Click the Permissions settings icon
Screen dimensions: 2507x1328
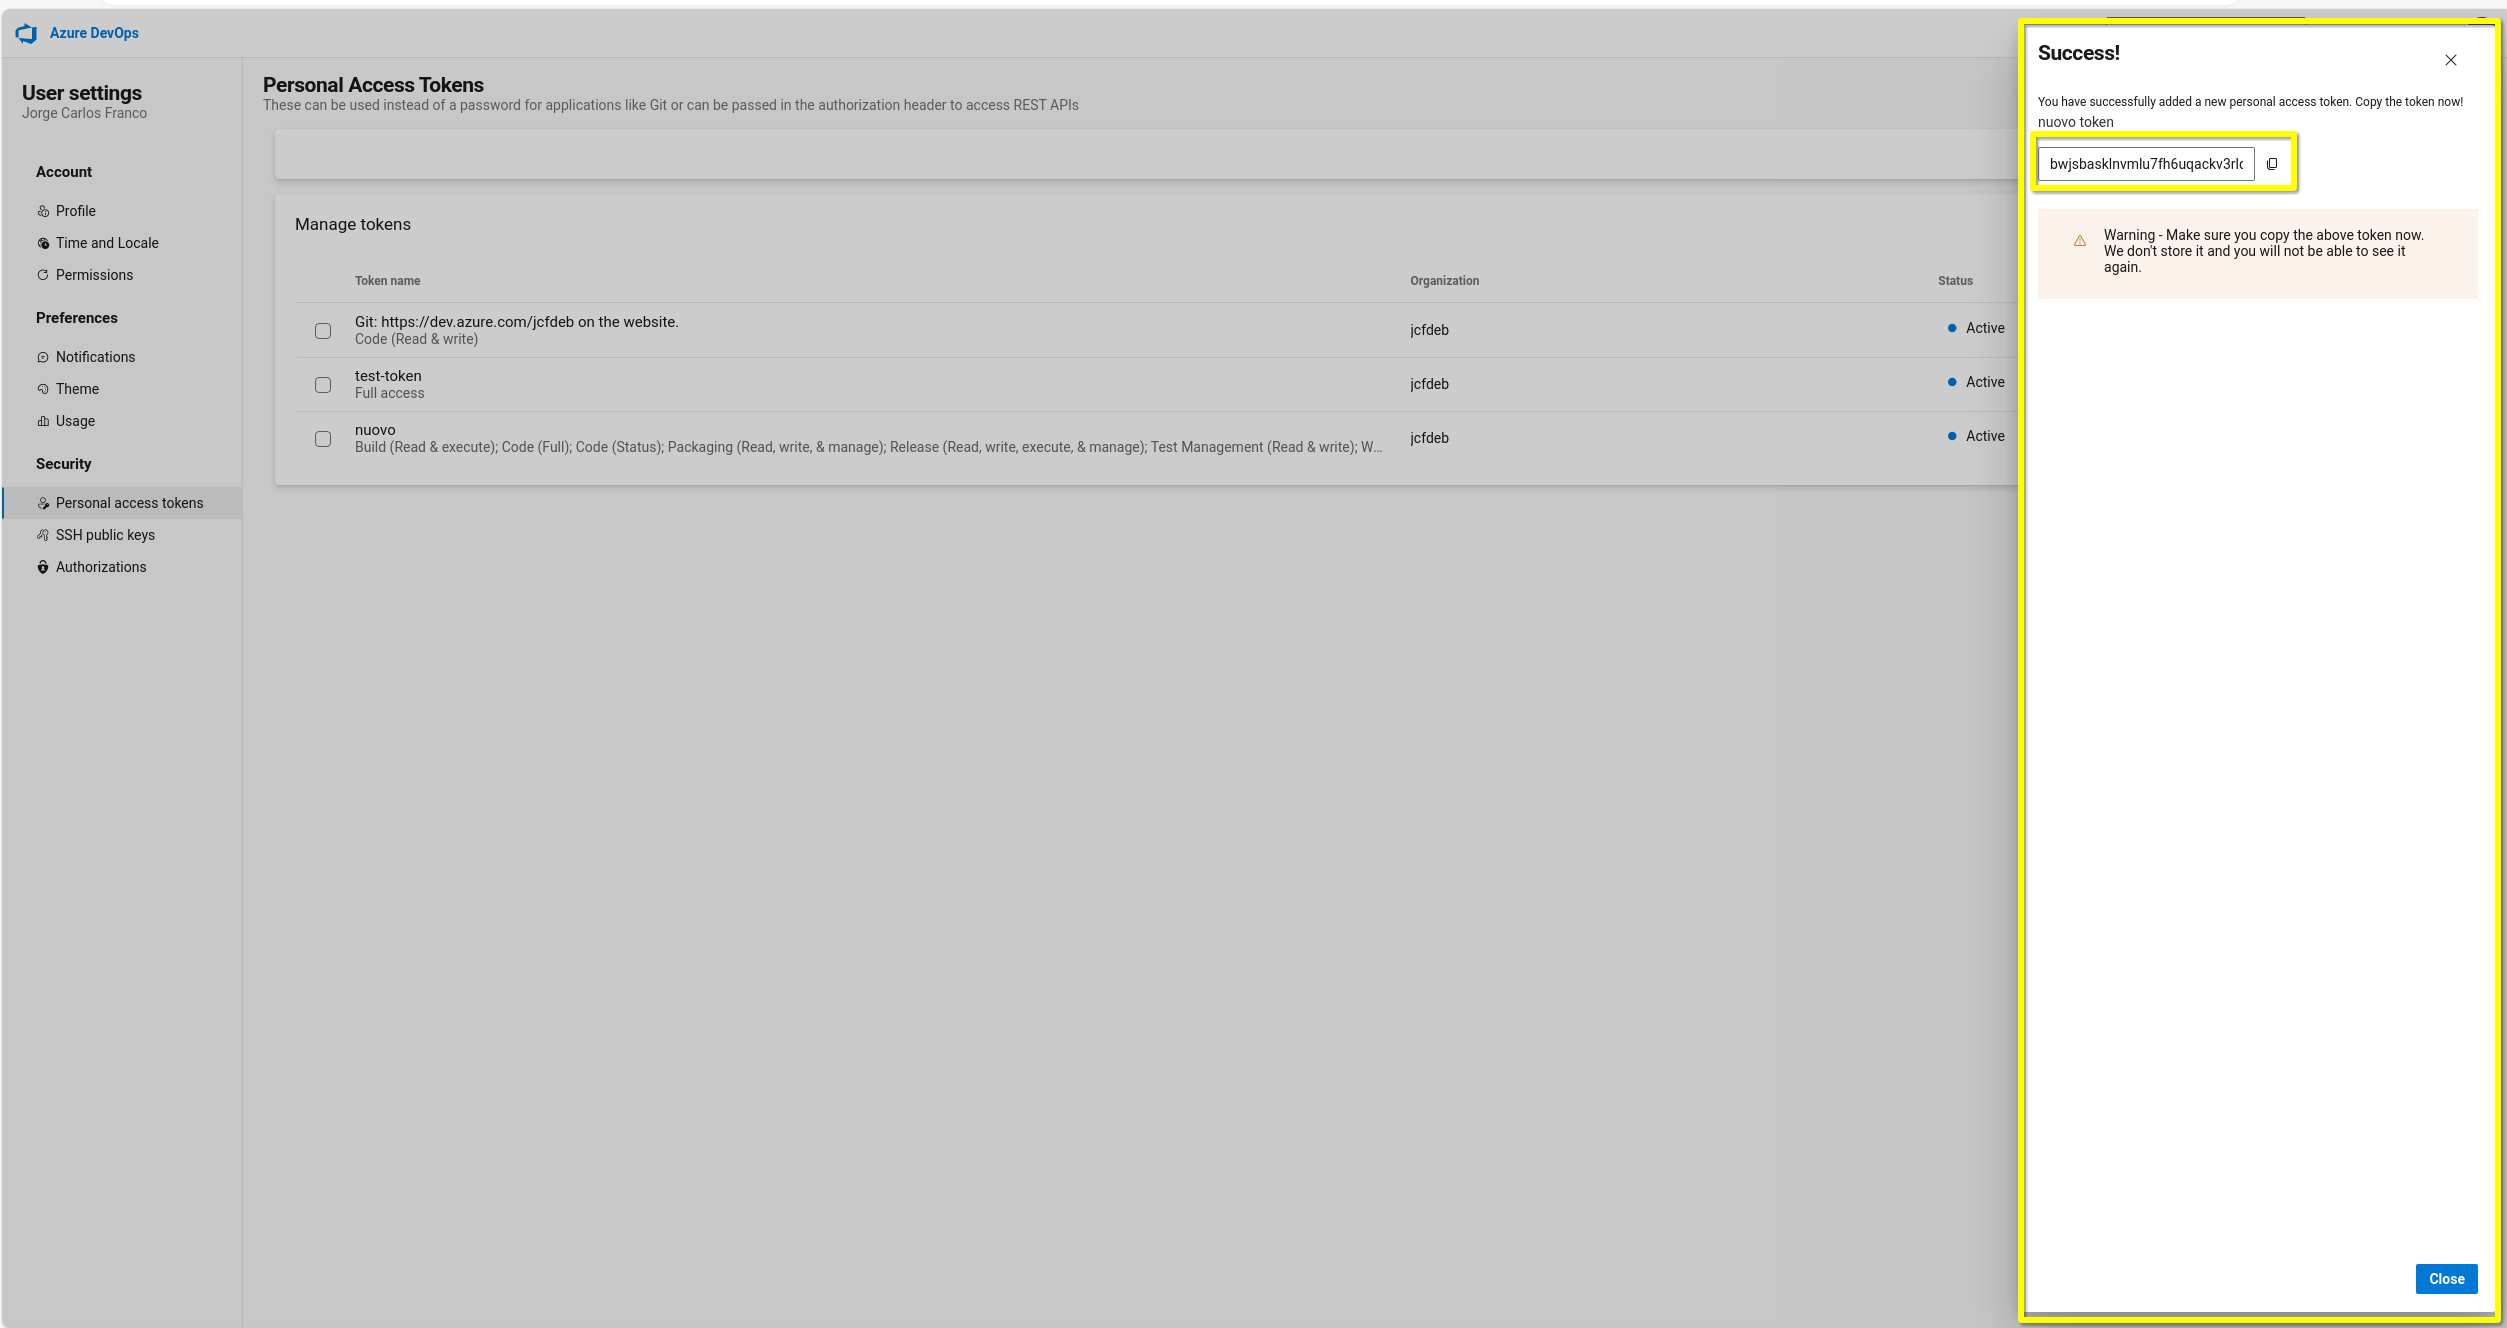[45, 275]
